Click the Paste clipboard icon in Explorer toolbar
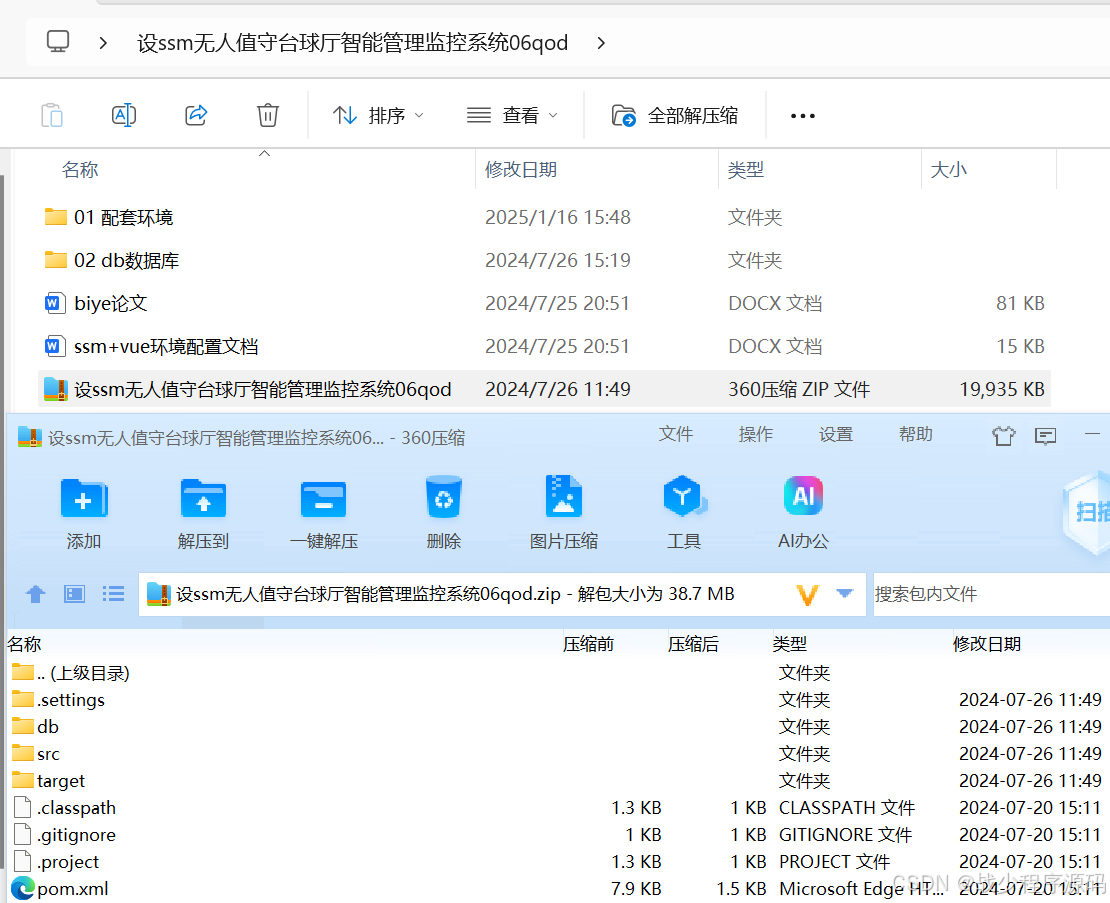This screenshot has height=903, width=1110. pos(52,115)
